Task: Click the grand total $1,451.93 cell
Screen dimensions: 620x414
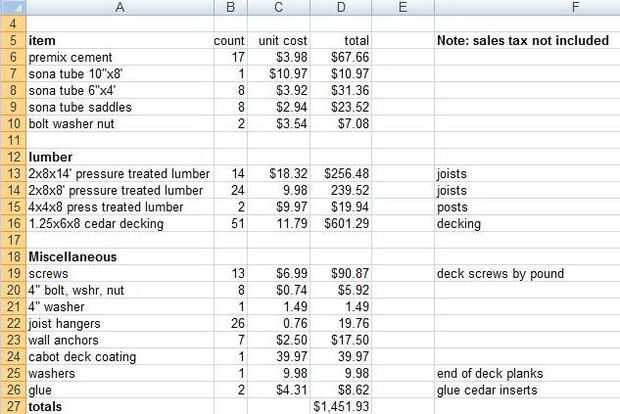Action: [342, 407]
